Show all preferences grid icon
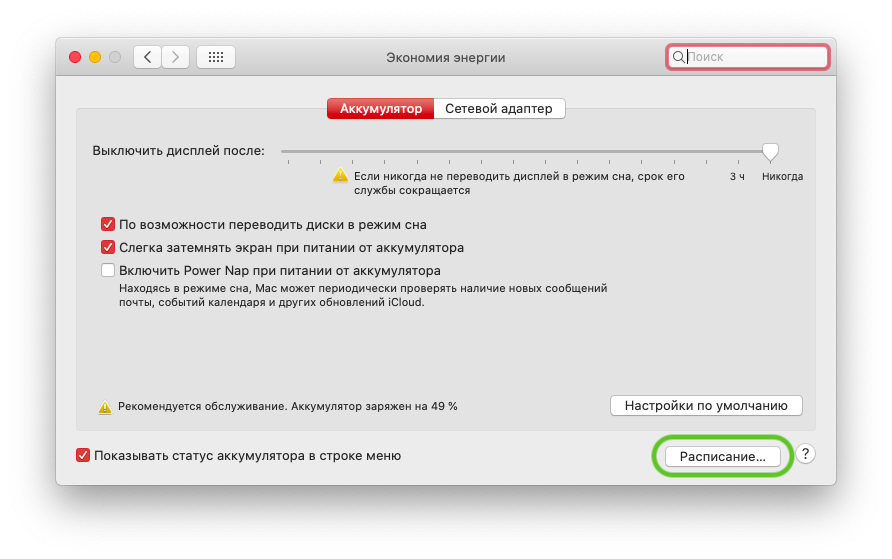This screenshot has height=559, width=892. pyautogui.click(x=216, y=57)
